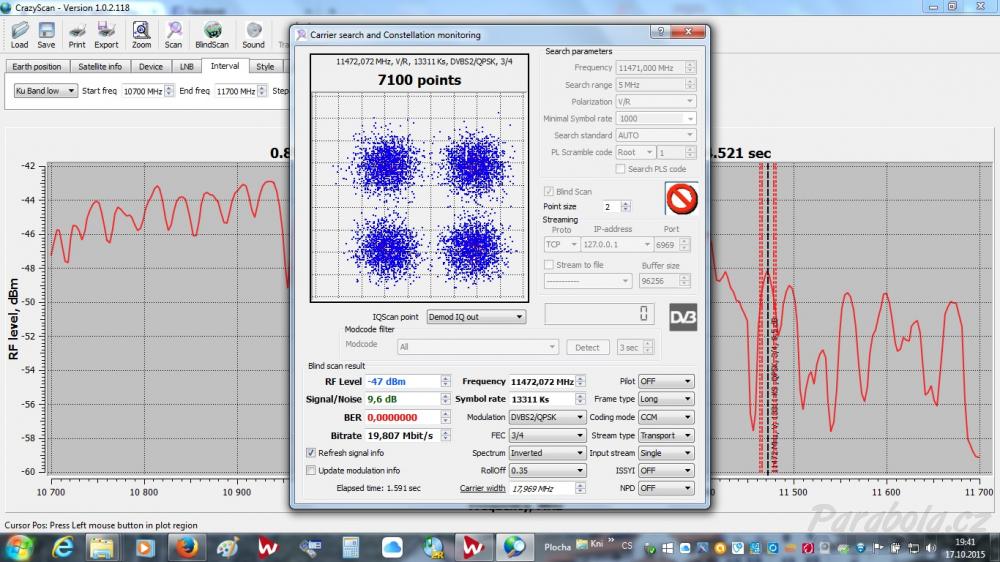Activate the Zoom tool
Screen dimensions: 1000x562
141,34
